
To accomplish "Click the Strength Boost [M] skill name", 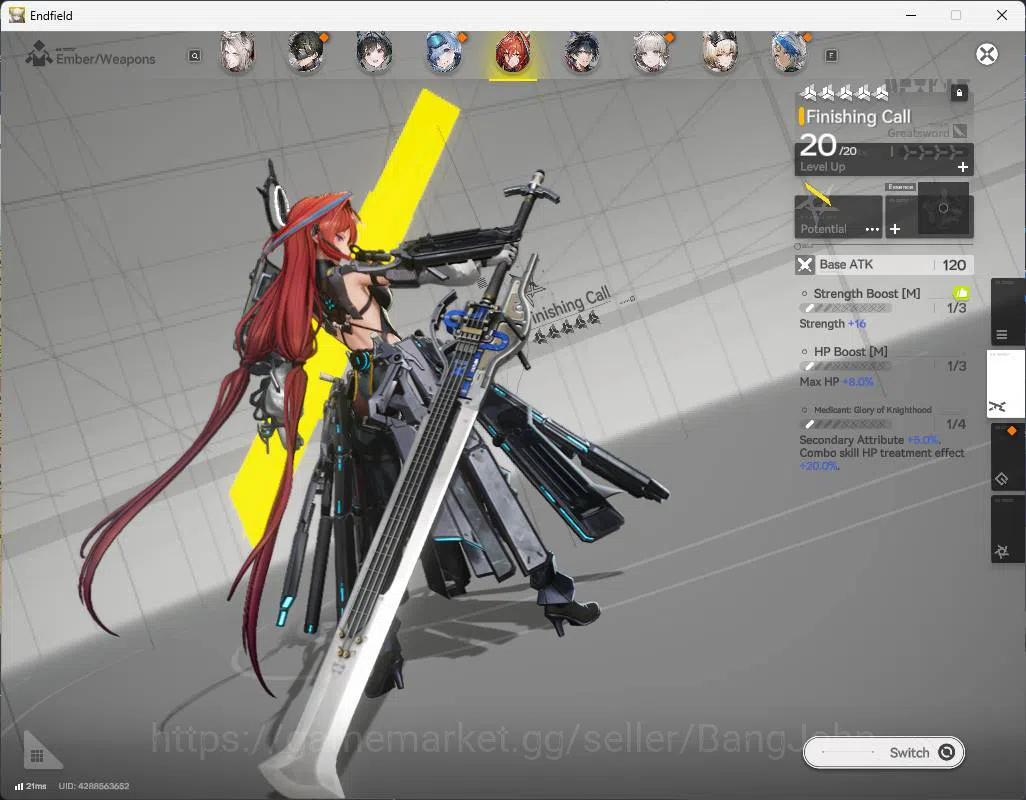I will point(866,294).
